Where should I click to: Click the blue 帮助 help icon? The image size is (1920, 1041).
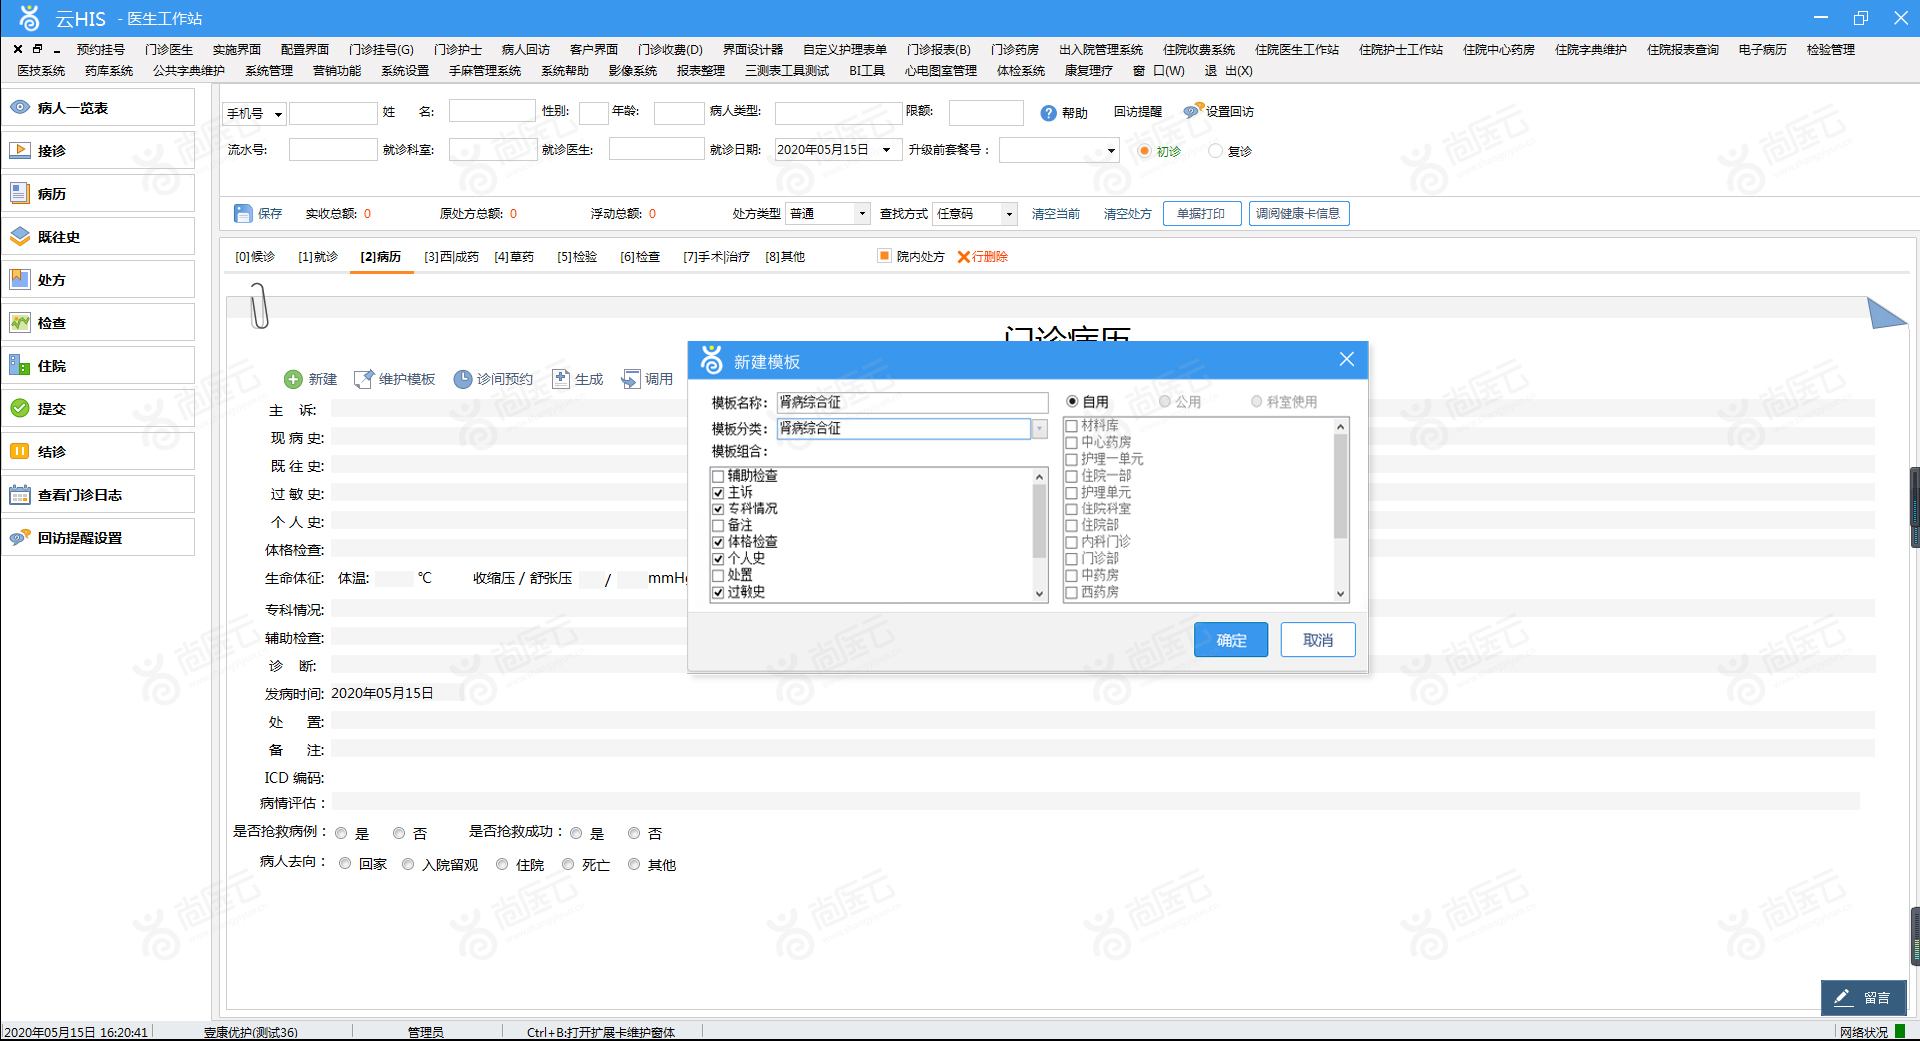(1048, 113)
